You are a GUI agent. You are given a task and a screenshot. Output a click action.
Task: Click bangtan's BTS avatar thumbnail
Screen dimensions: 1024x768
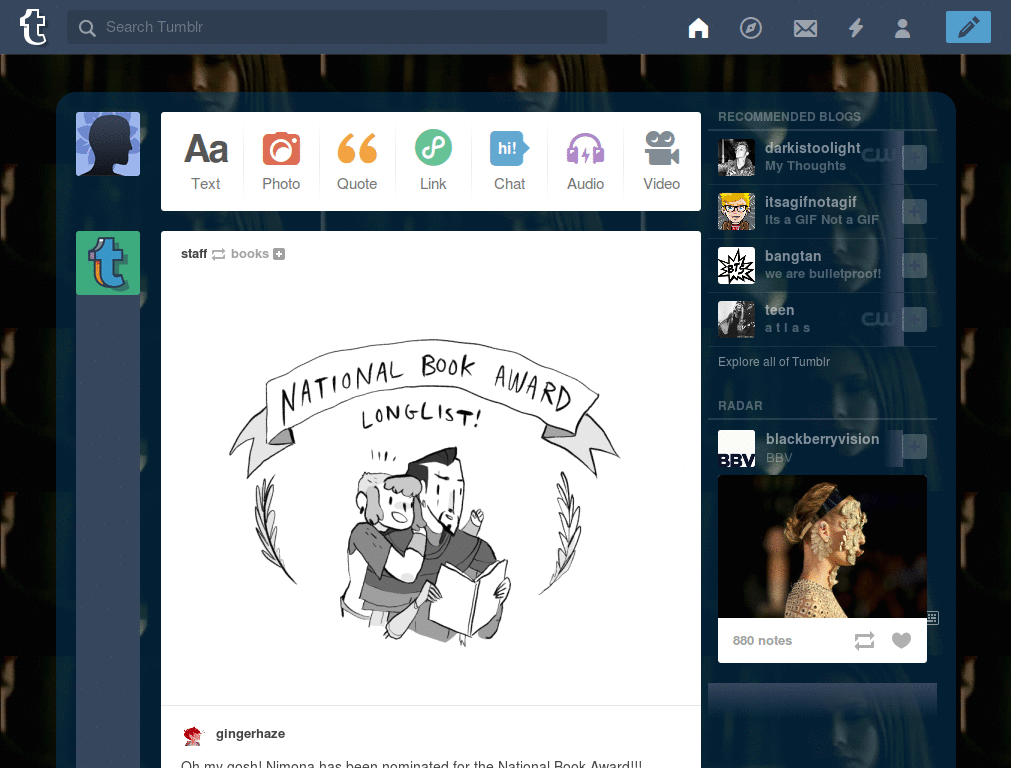(736, 266)
